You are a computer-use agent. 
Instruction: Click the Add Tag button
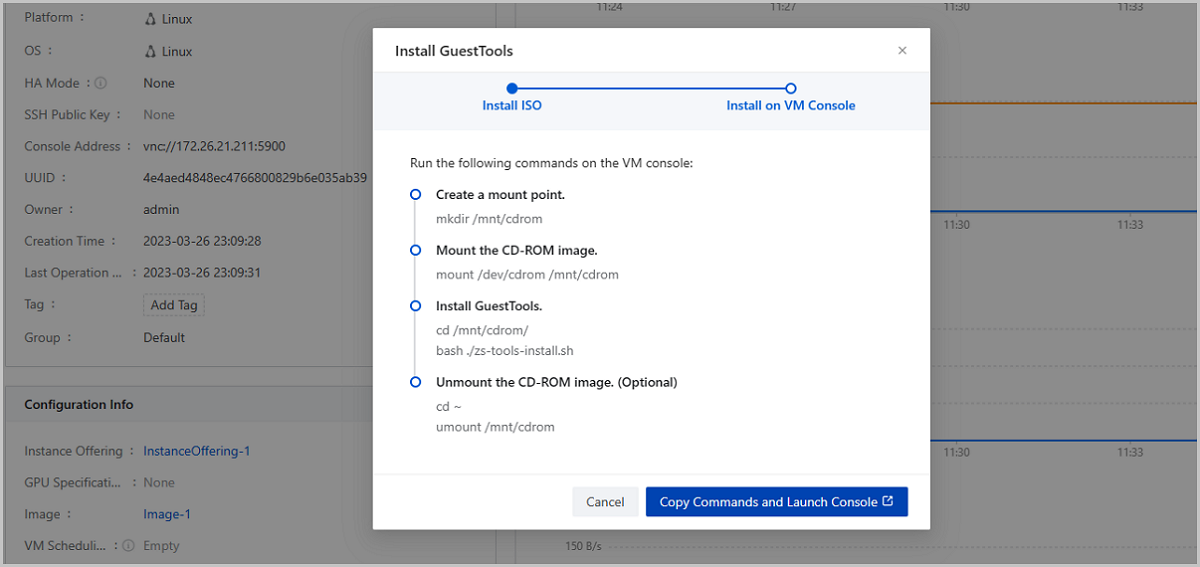pos(173,305)
